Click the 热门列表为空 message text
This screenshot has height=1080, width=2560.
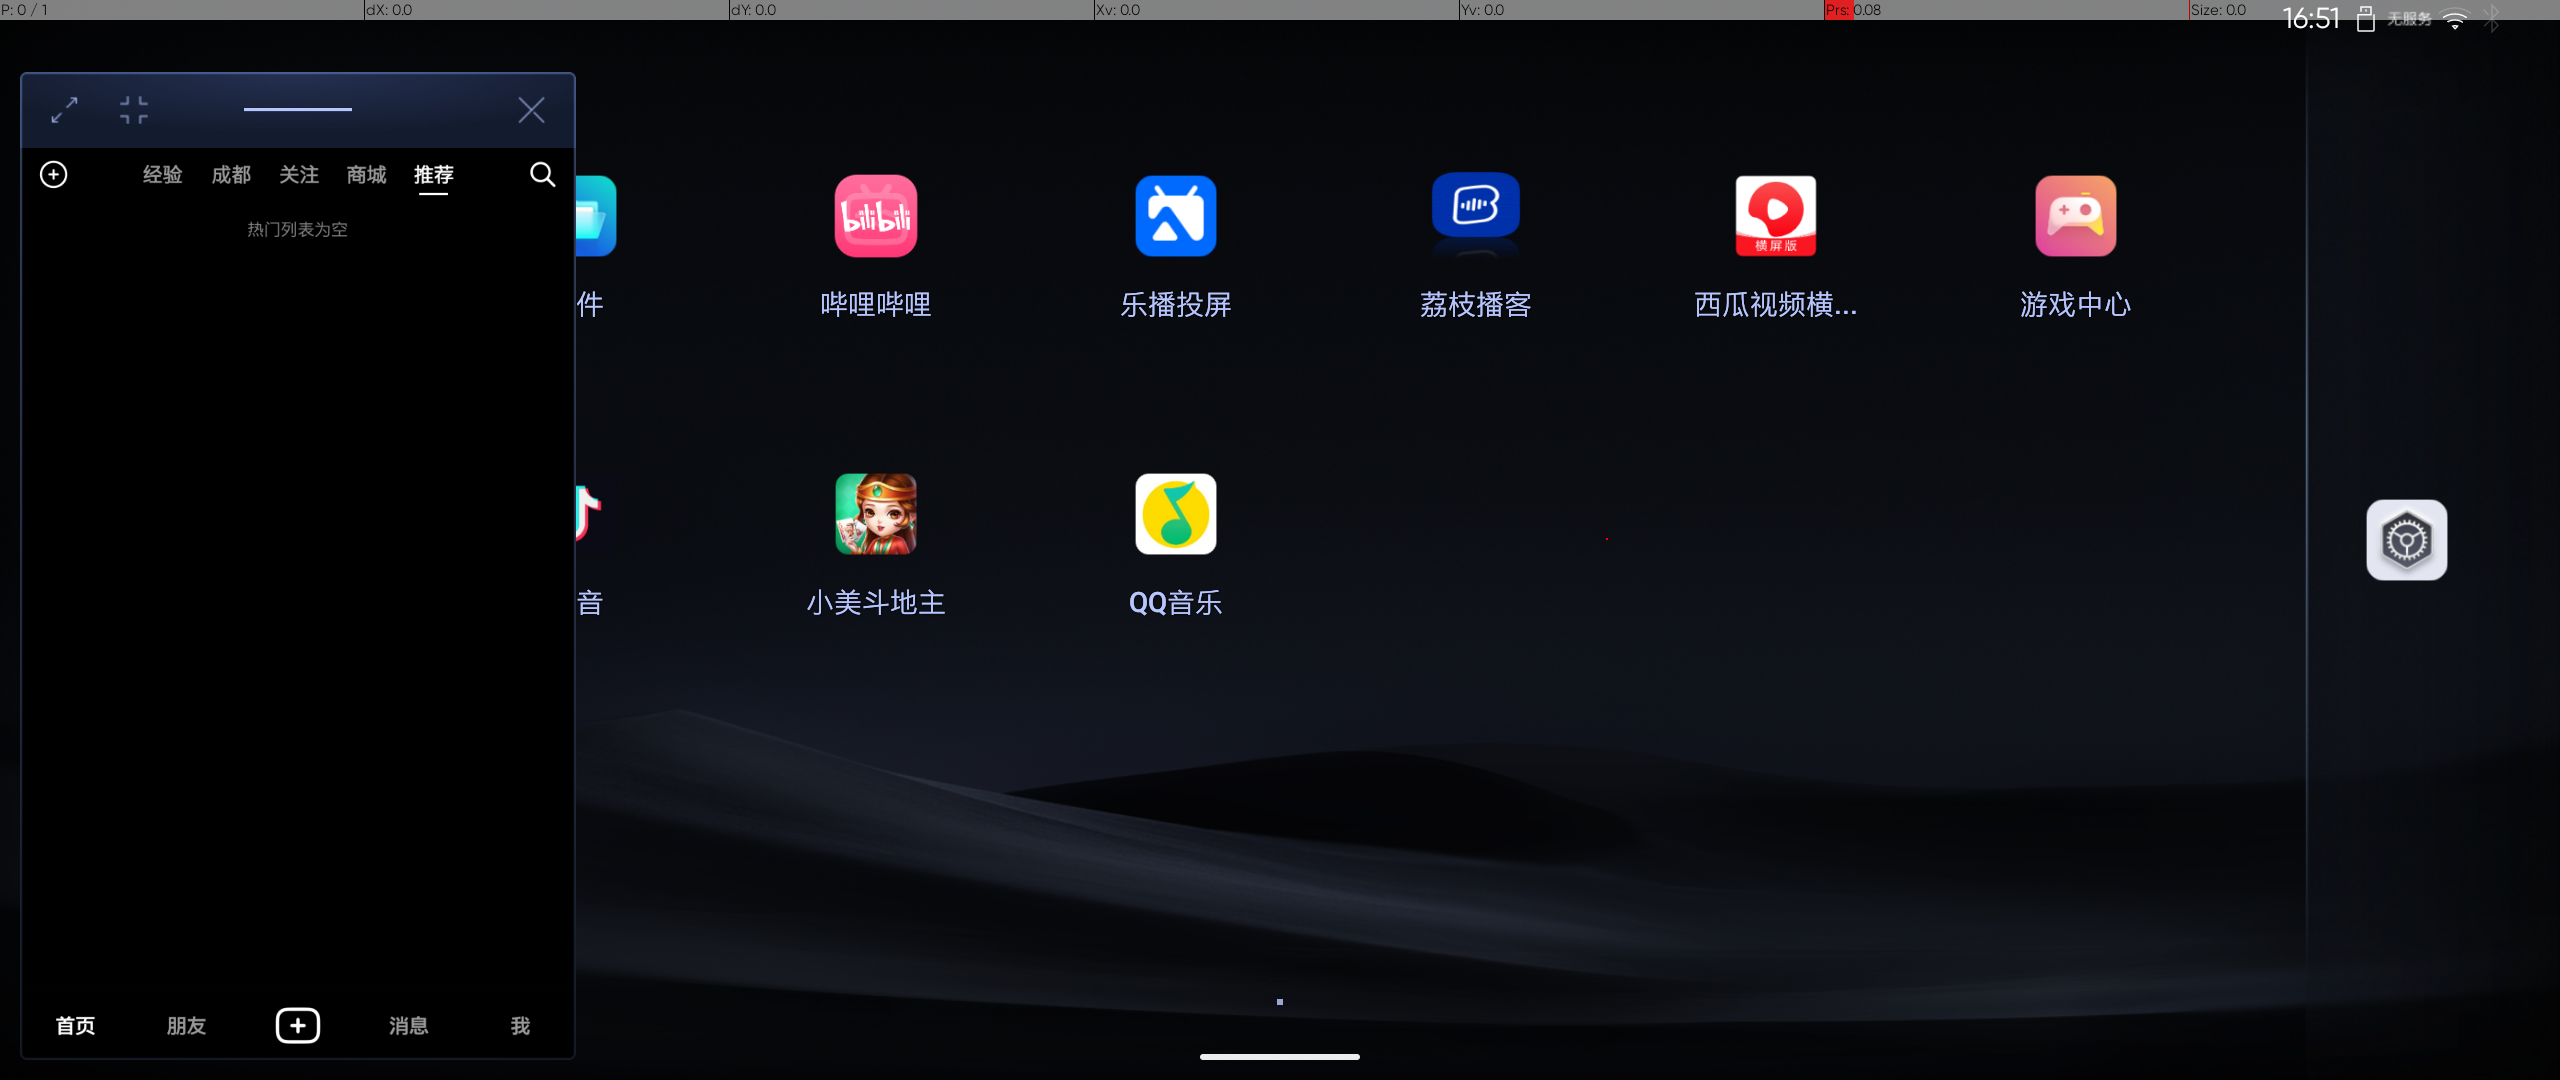pos(298,230)
